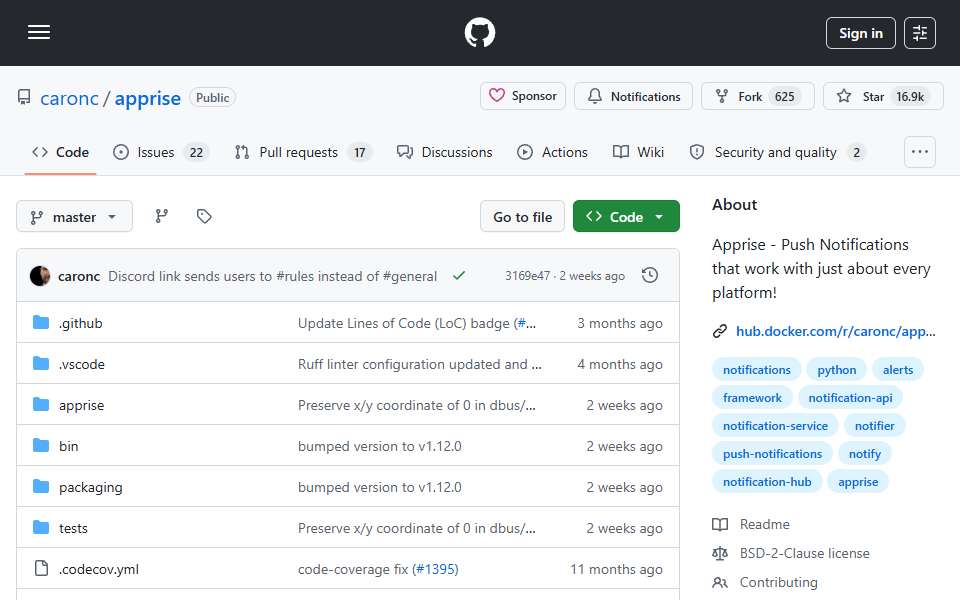The height and width of the screenshot is (600, 960).
Task: Open Security and quality tab
Action: pos(778,152)
